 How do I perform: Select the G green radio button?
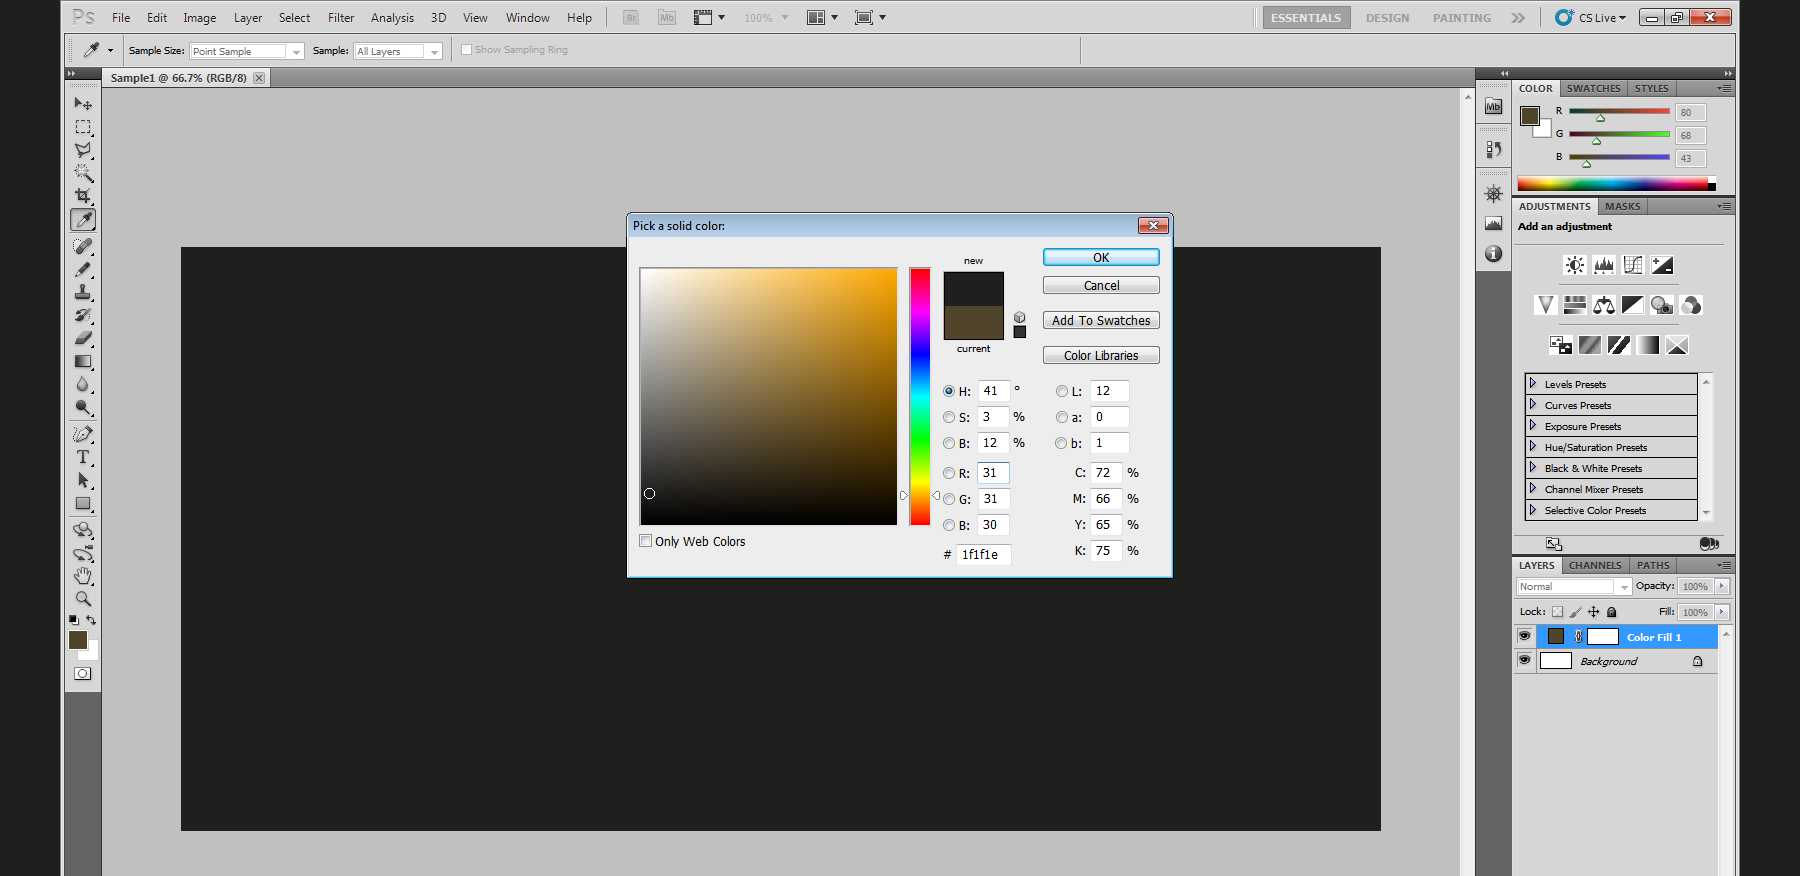click(x=949, y=499)
